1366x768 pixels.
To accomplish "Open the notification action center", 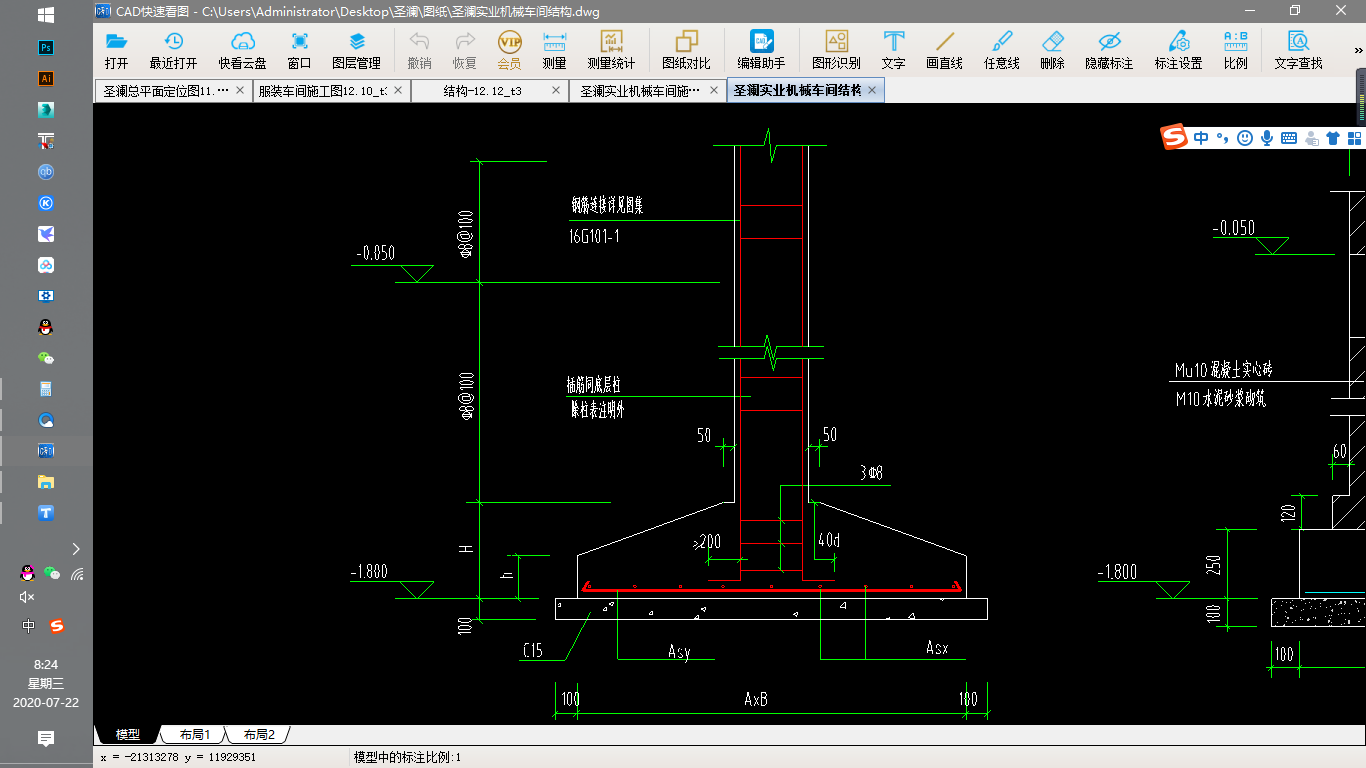I will 46,739.
